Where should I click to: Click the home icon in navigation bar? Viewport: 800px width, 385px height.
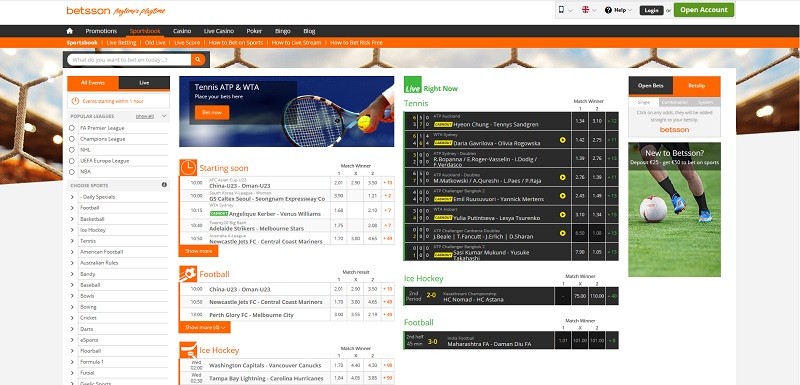(x=70, y=31)
